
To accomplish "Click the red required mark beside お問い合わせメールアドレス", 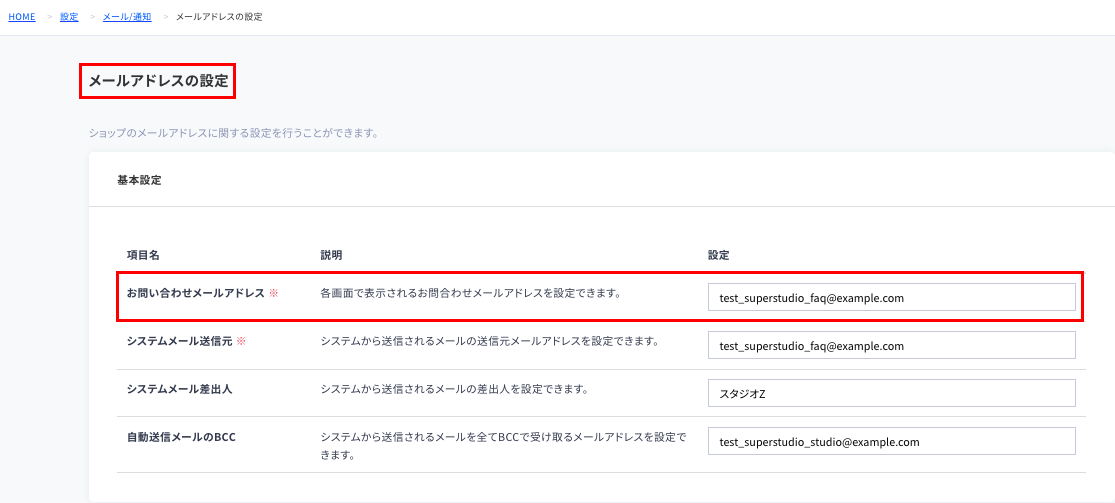I will click(274, 292).
